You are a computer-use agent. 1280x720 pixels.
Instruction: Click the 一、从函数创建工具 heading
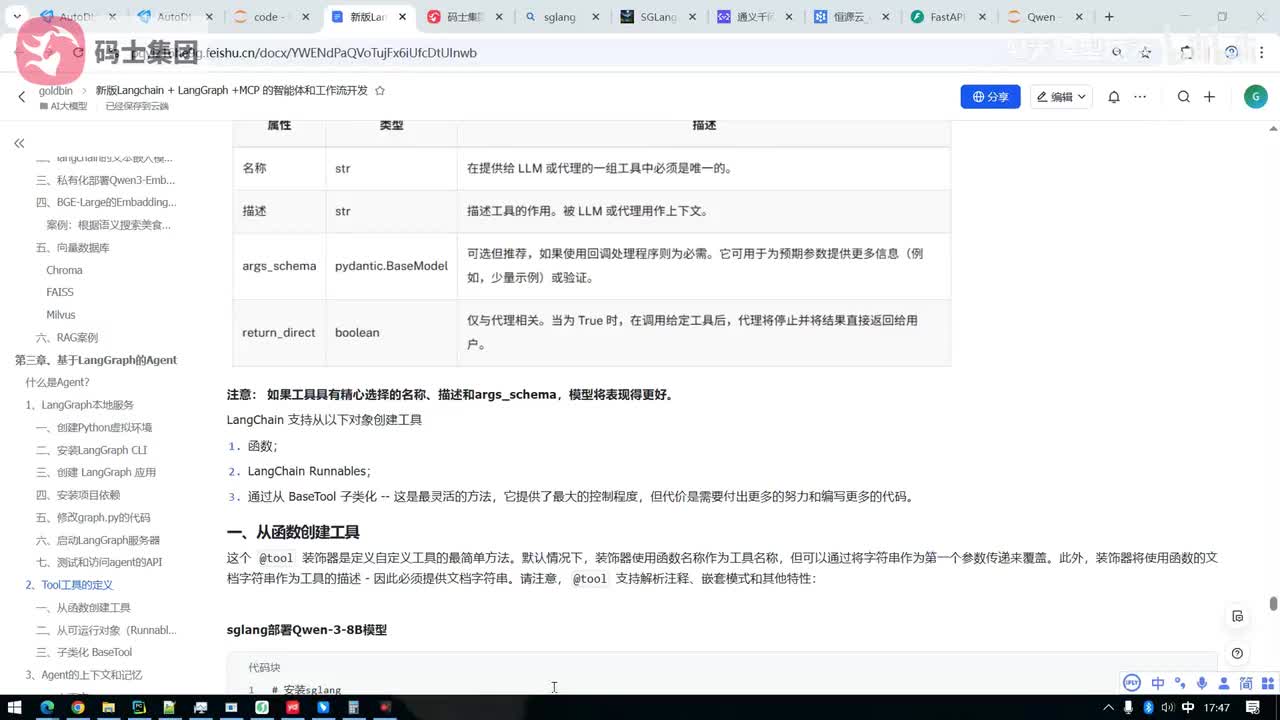click(293, 532)
